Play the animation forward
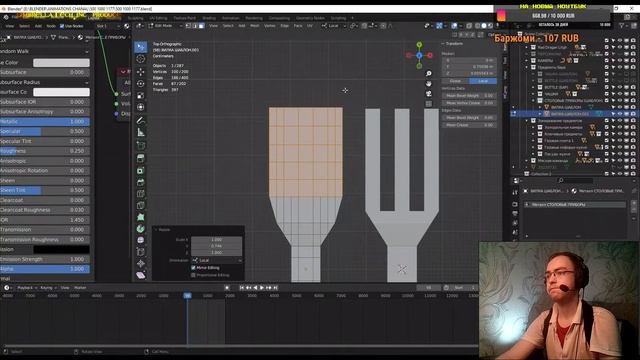This screenshot has width=640, height=360. 262,288
